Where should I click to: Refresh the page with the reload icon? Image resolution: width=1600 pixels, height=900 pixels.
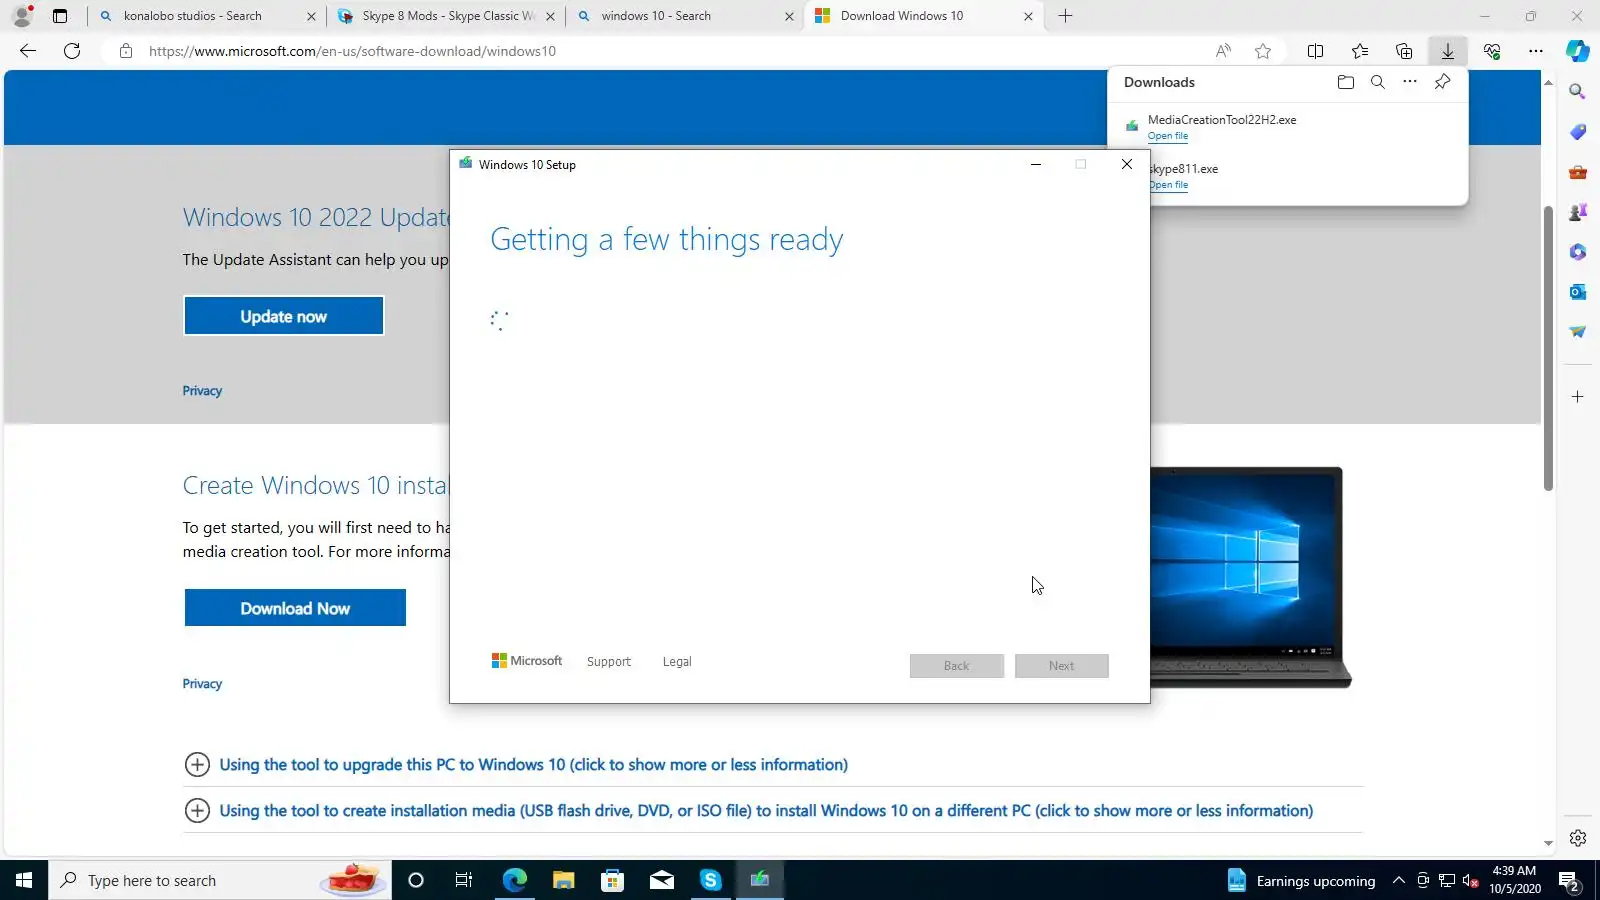coord(72,51)
